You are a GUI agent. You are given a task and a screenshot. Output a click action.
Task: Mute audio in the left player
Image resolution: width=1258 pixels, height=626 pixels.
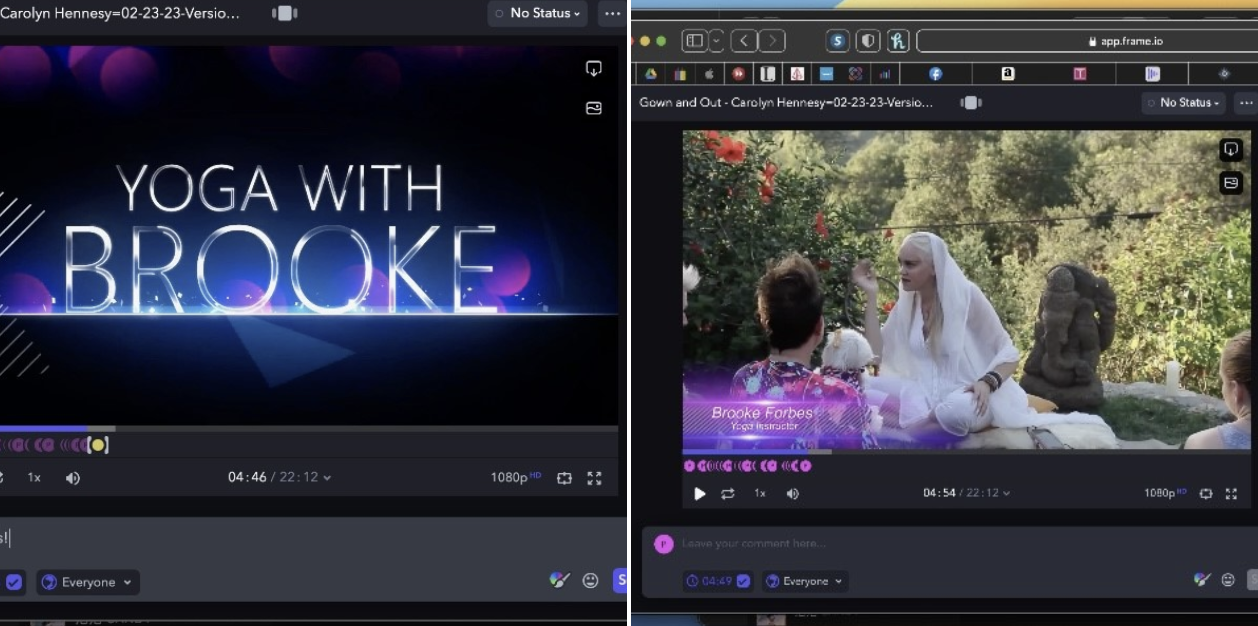pyautogui.click(x=73, y=478)
